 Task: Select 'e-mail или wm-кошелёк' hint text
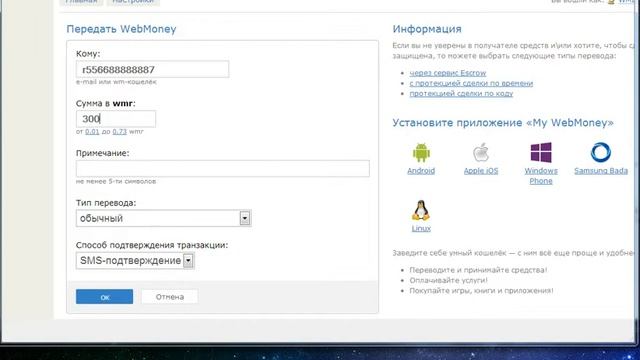pos(116,82)
